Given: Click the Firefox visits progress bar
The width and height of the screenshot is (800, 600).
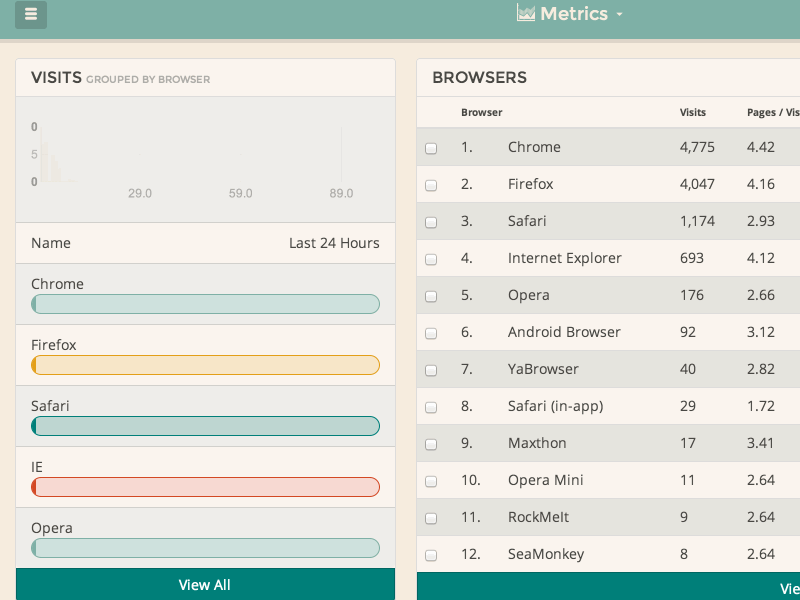Looking at the screenshot, I should tap(205, 365).
